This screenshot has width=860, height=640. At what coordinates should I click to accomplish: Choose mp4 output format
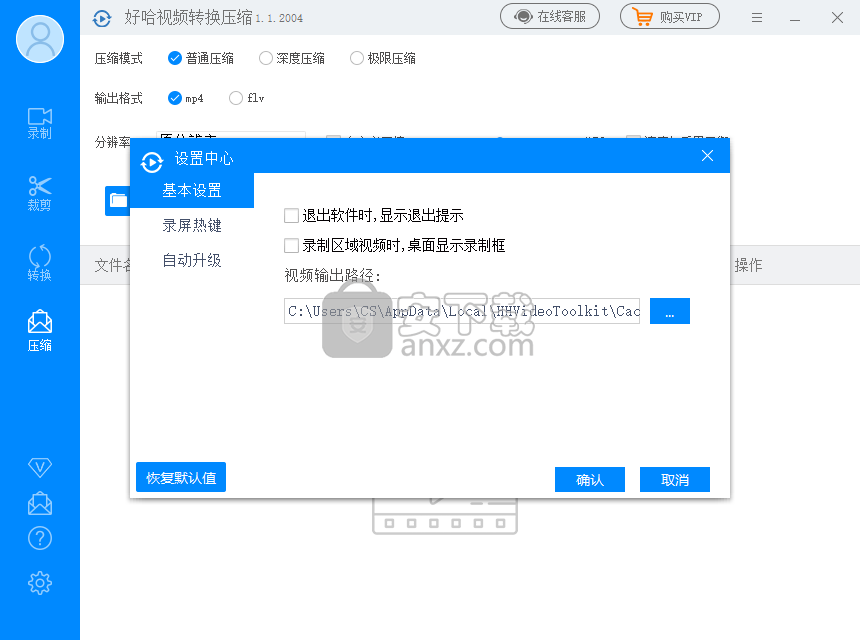pyautogui.click(x=185, y=98)
